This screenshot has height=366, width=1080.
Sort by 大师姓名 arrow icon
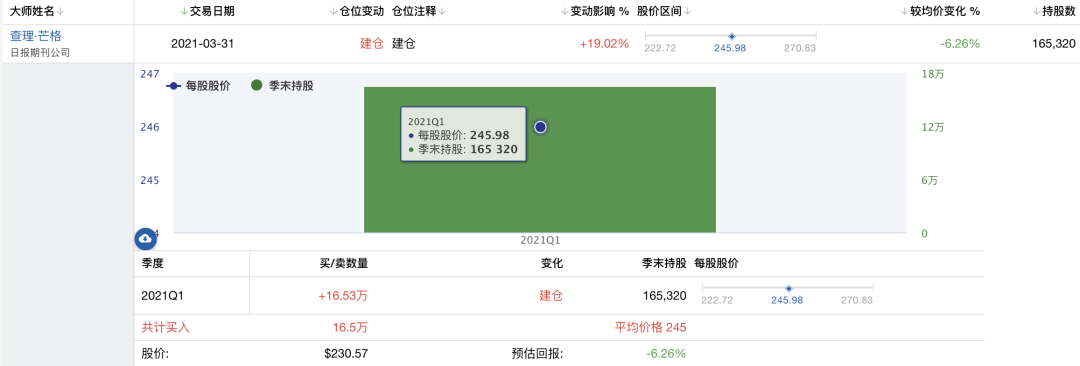[61, 12]
